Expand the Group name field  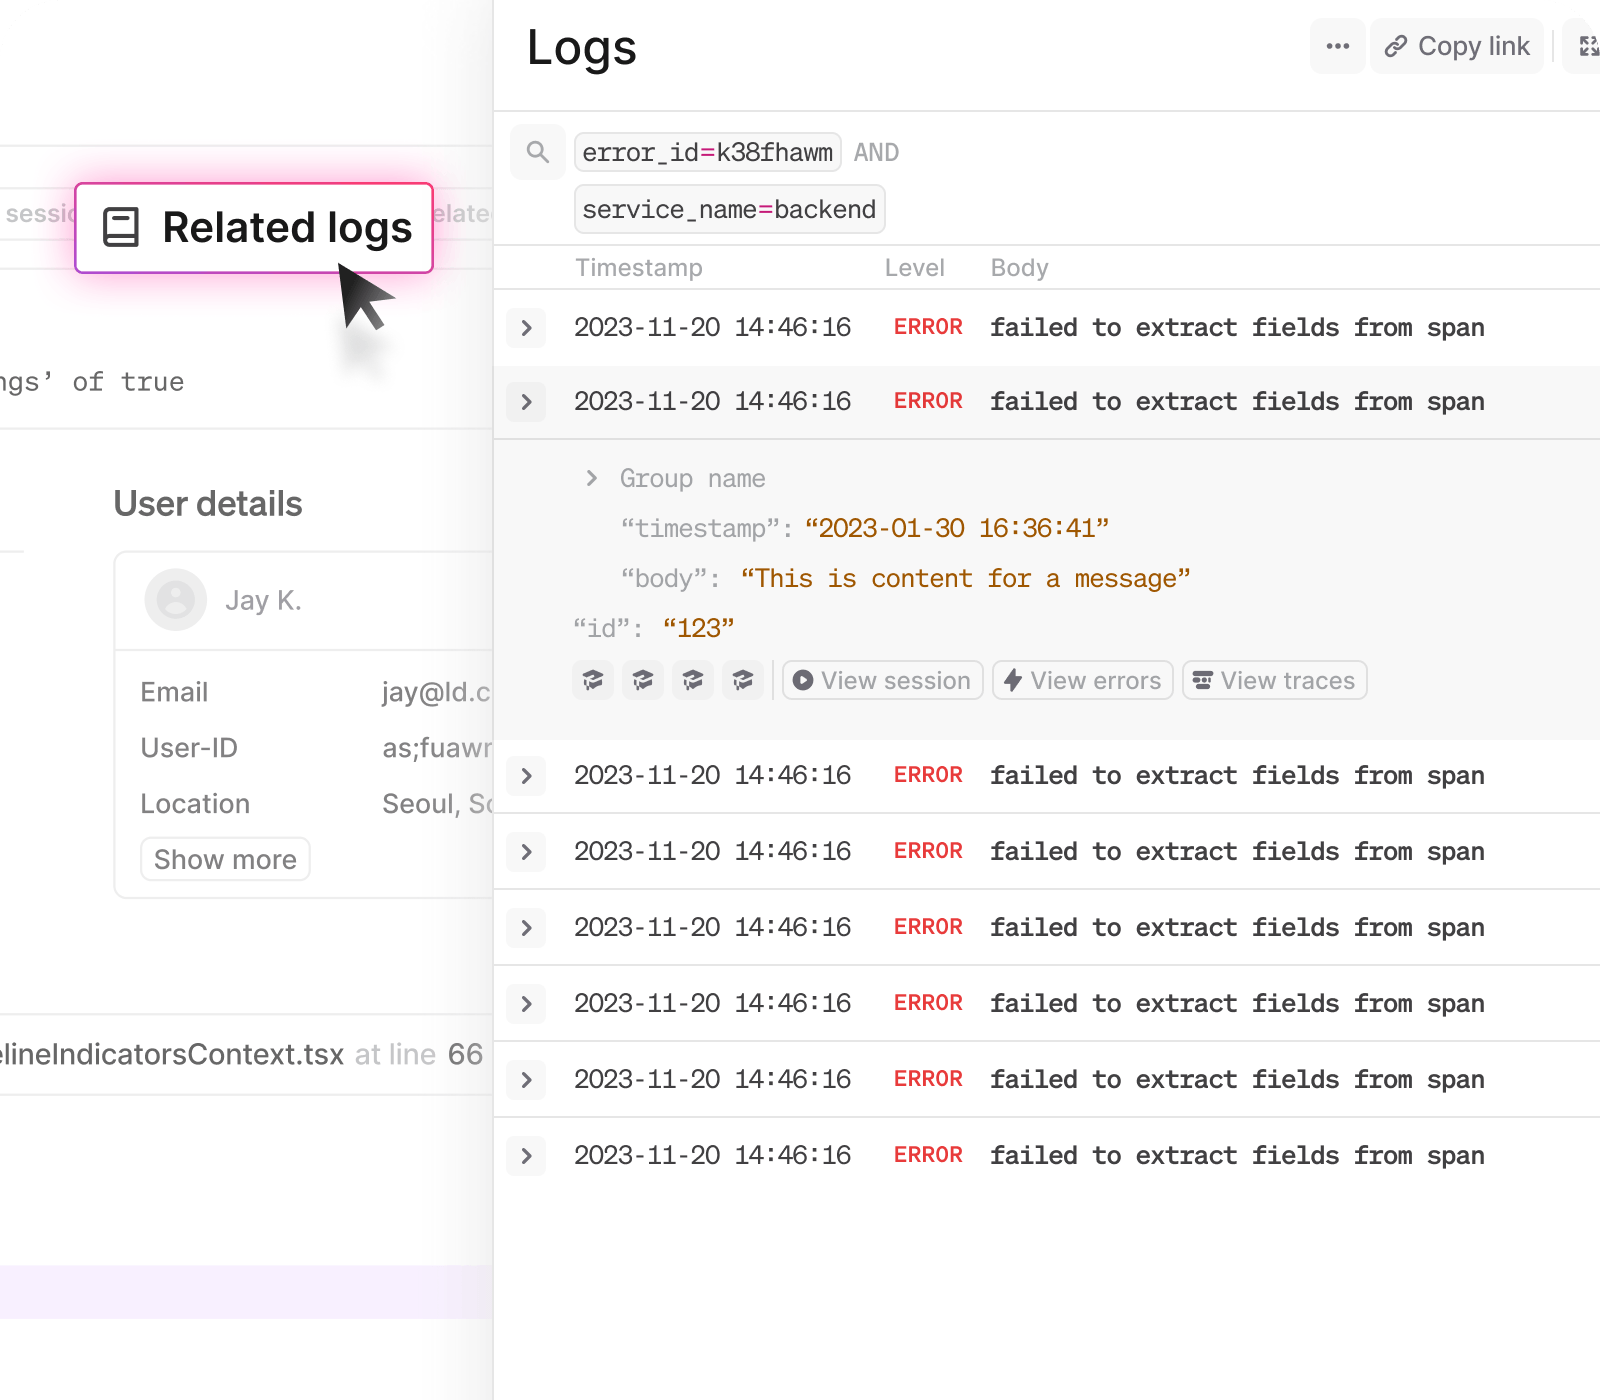592,478
